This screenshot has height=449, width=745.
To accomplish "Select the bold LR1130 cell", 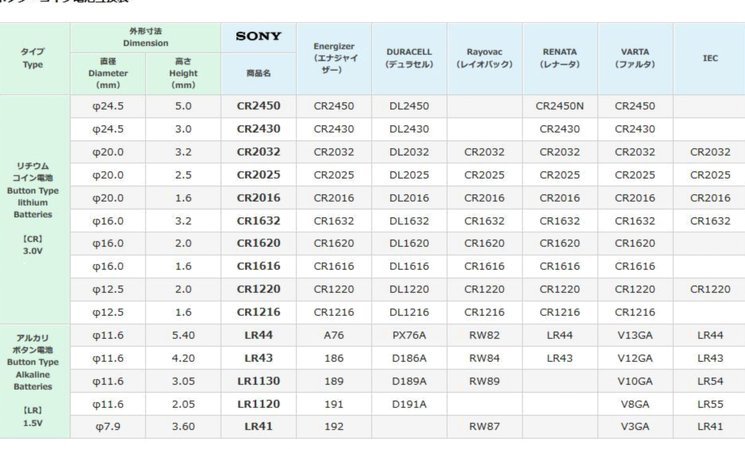I will [x=258, y=382].
